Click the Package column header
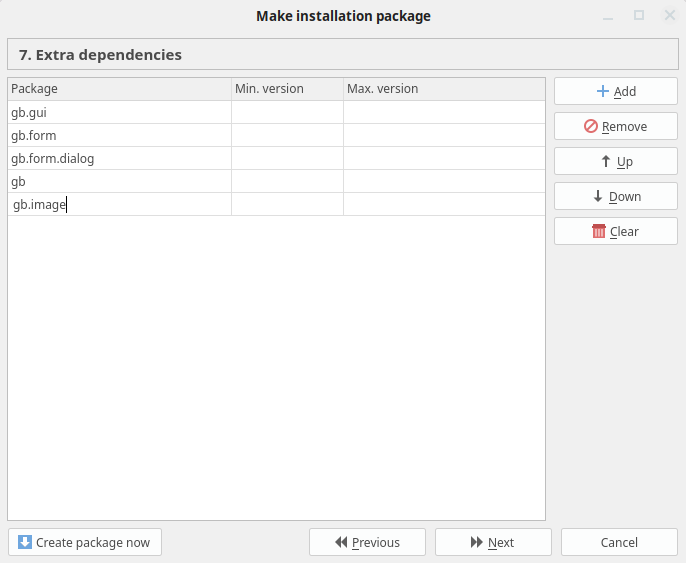 coord(119,89)
